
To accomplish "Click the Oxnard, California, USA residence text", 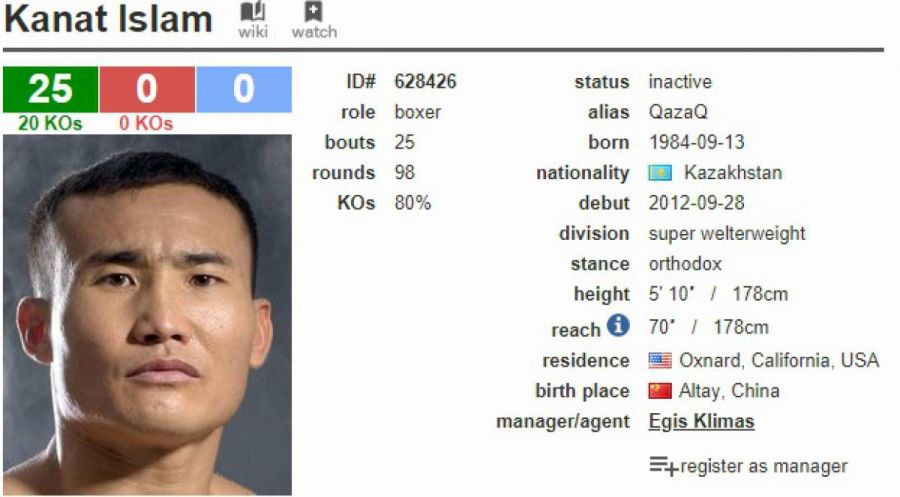I will click(779, 360).
